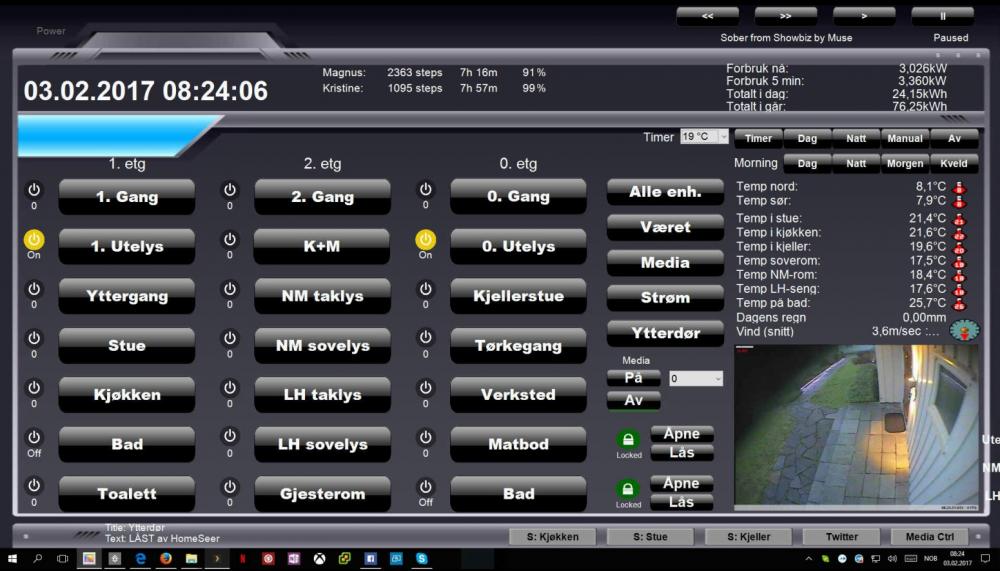The width and height of the screenshot is (1000, 571).
Task: Click outdoor camera feed thumbnail
Action: tap(857, 427)
